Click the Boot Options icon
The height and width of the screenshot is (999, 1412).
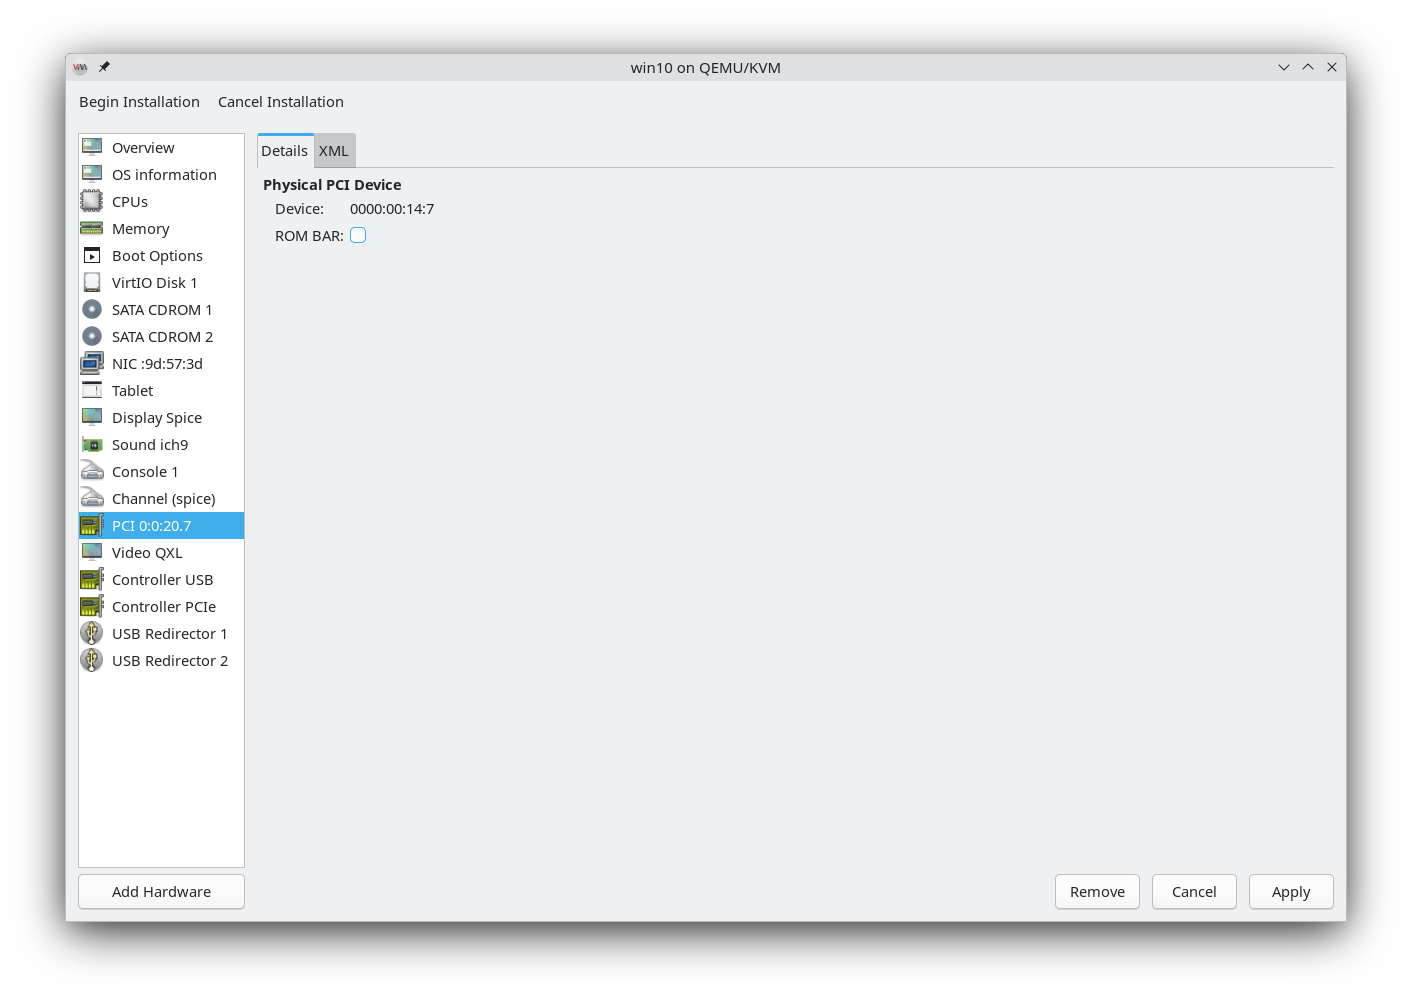click(x=92, y=256)
